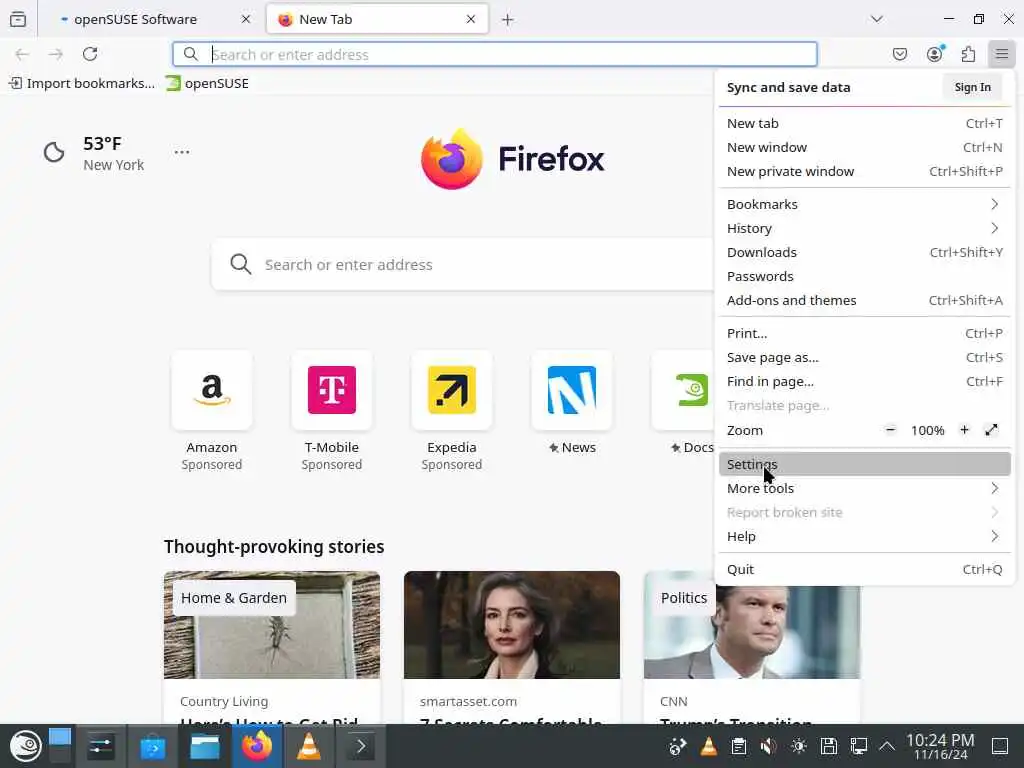Open the Country Living story thumbnail
The width and height of the screenshot is (1024, 768).
pos(272,625)
